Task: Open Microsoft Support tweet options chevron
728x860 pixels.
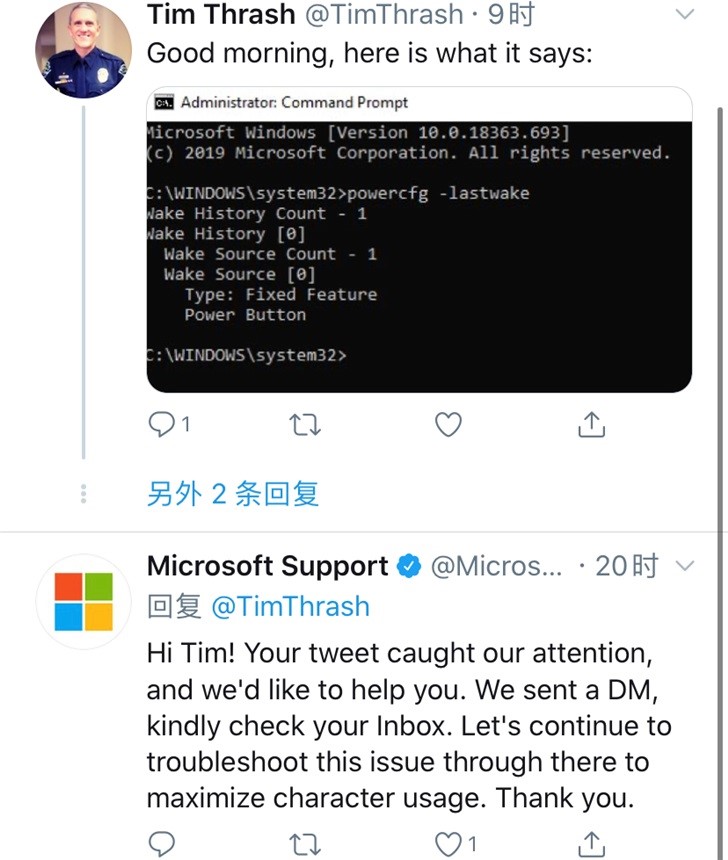Action: [x=685, y=566]
